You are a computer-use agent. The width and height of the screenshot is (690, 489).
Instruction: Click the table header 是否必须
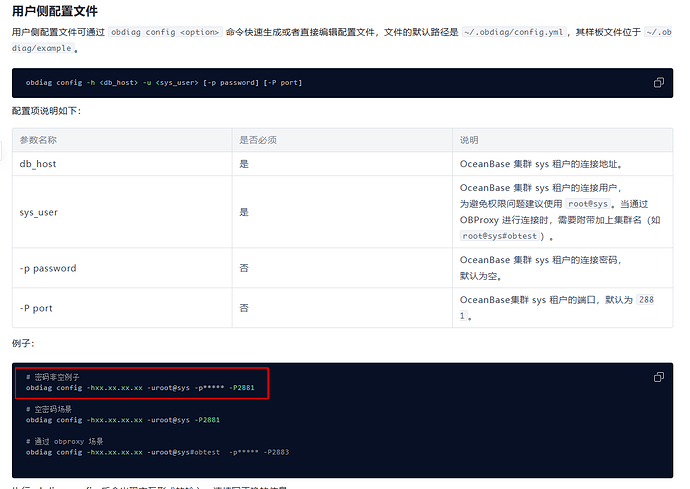coord(258,140)
